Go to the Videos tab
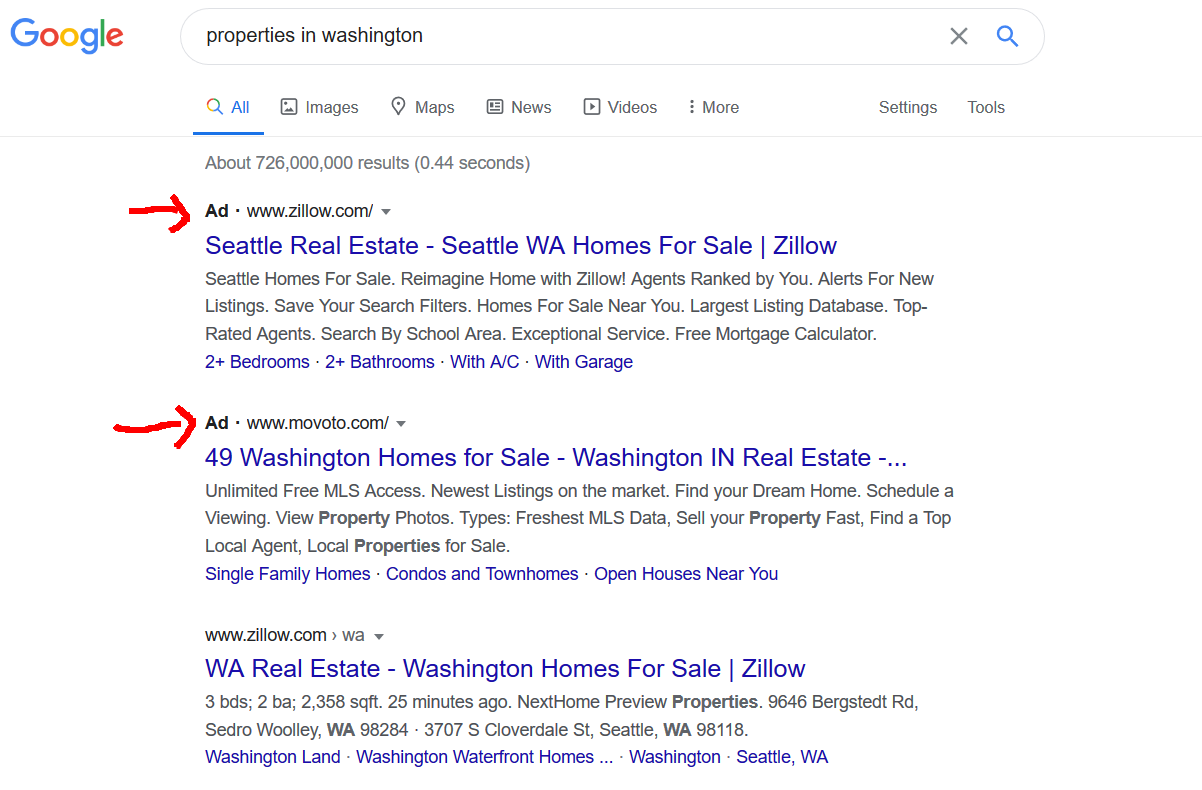The width and height of the screenshot is (1202, 790). [x=620, y=107]
